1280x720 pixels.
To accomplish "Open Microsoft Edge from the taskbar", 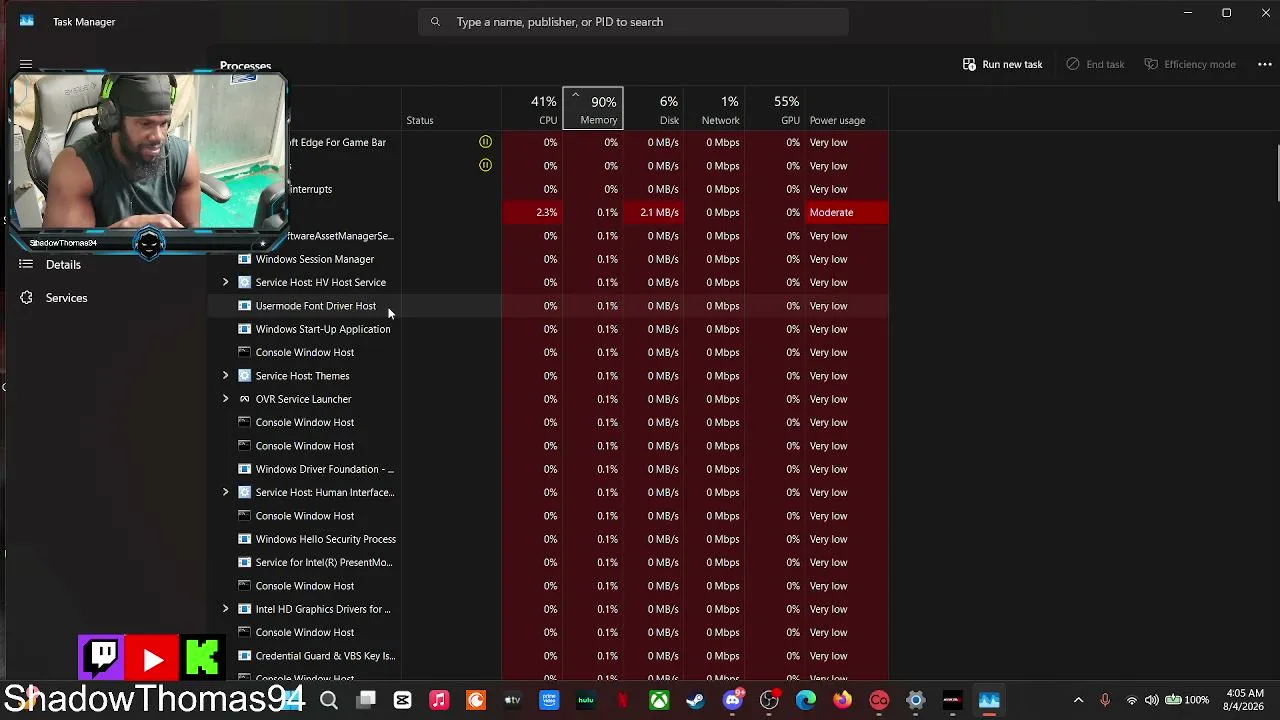I will [806, 701].
